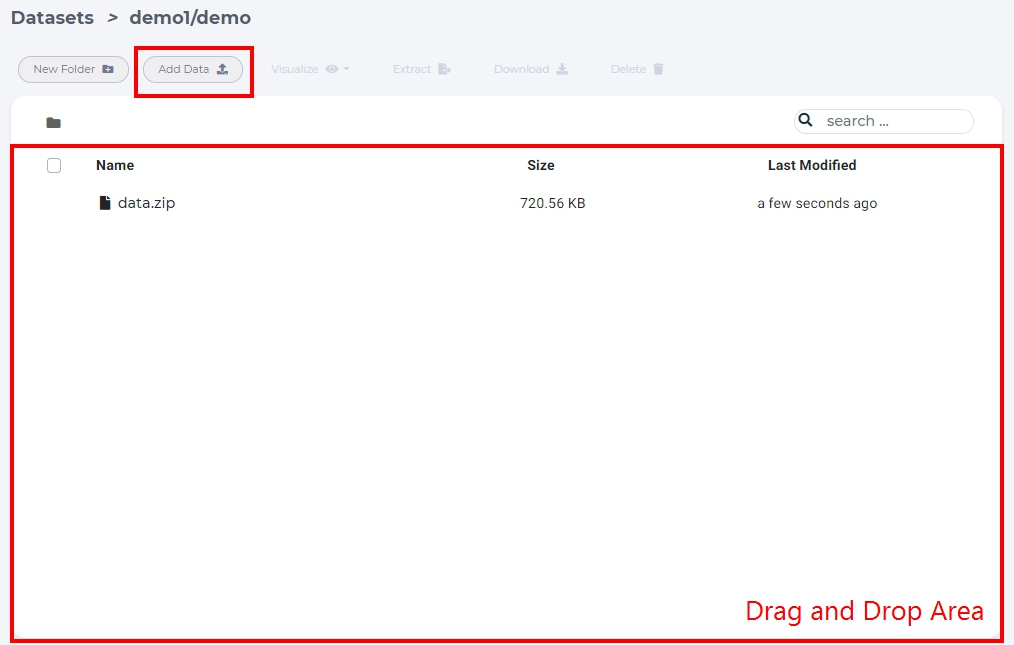Focus the search input field
The width and height of the screenshot is (1014, 645).
(896, 121)
